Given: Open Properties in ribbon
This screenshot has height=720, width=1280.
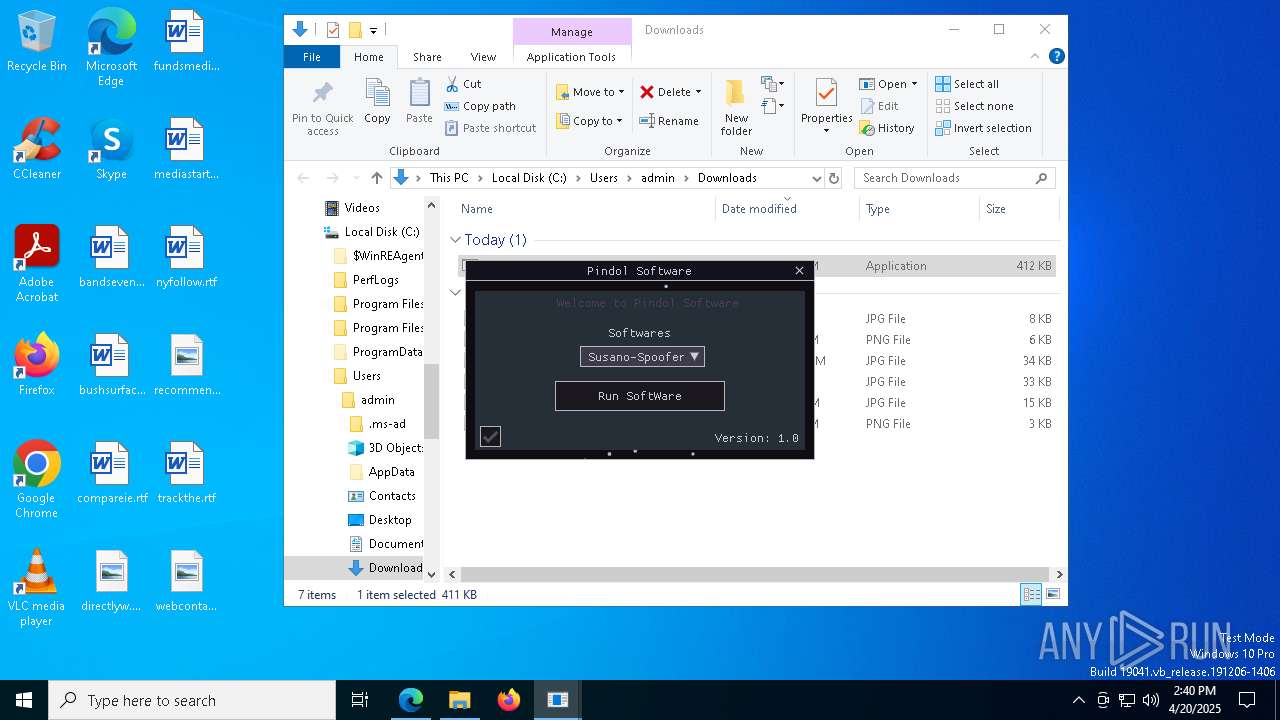Looking at the screenshot, I should [826, 106].
